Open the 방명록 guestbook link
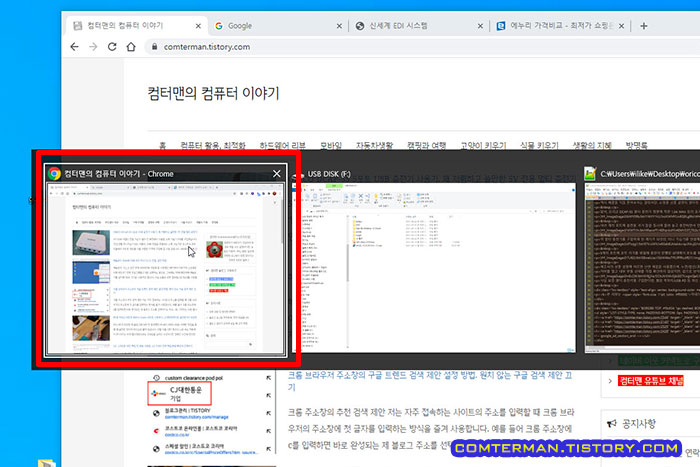 (x=636, y=146)
